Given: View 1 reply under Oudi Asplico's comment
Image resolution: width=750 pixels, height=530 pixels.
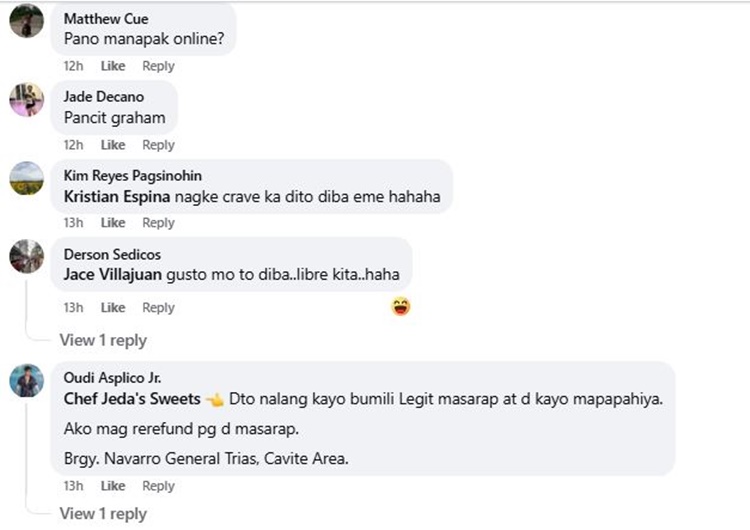Looking at the screenshot, I should [103, 514].
